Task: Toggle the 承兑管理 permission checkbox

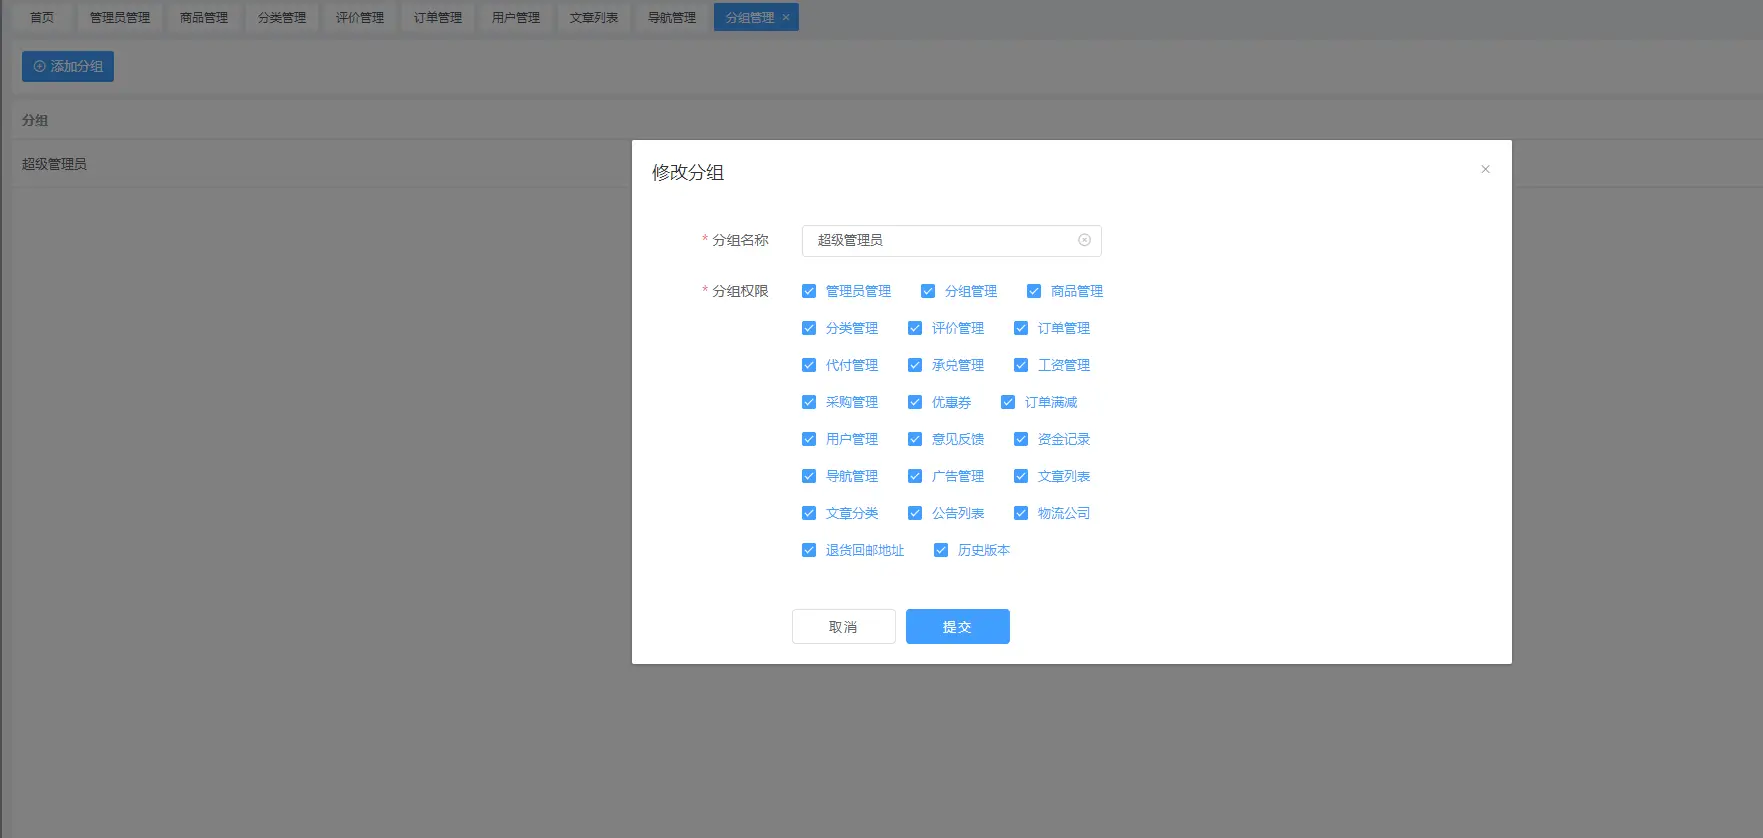Action: coord(915,365)
